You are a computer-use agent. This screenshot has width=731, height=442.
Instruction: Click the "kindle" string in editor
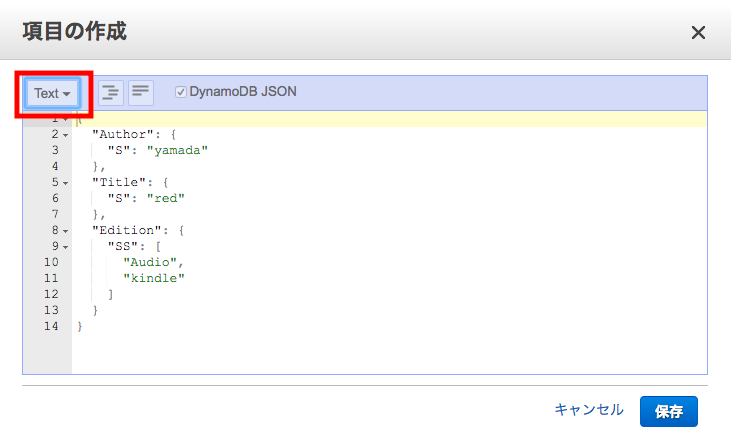coord(154,278)
